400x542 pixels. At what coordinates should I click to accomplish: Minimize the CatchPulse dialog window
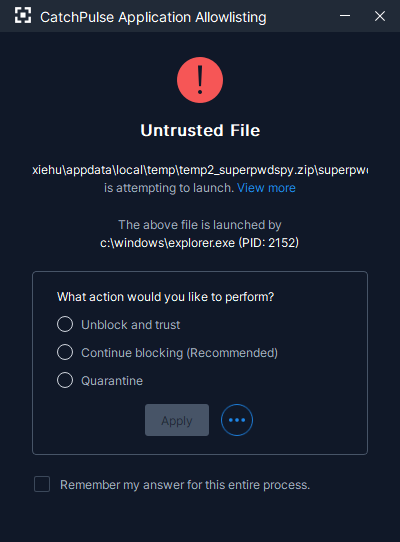coord(345,16)
